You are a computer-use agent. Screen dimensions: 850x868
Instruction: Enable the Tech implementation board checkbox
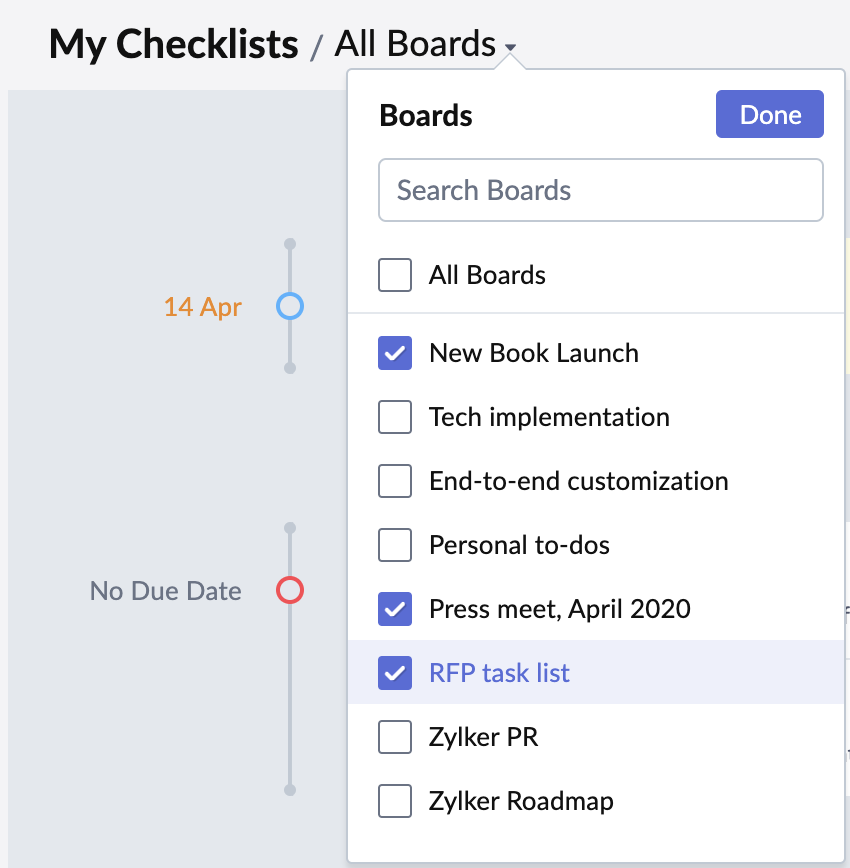(395, 417)
